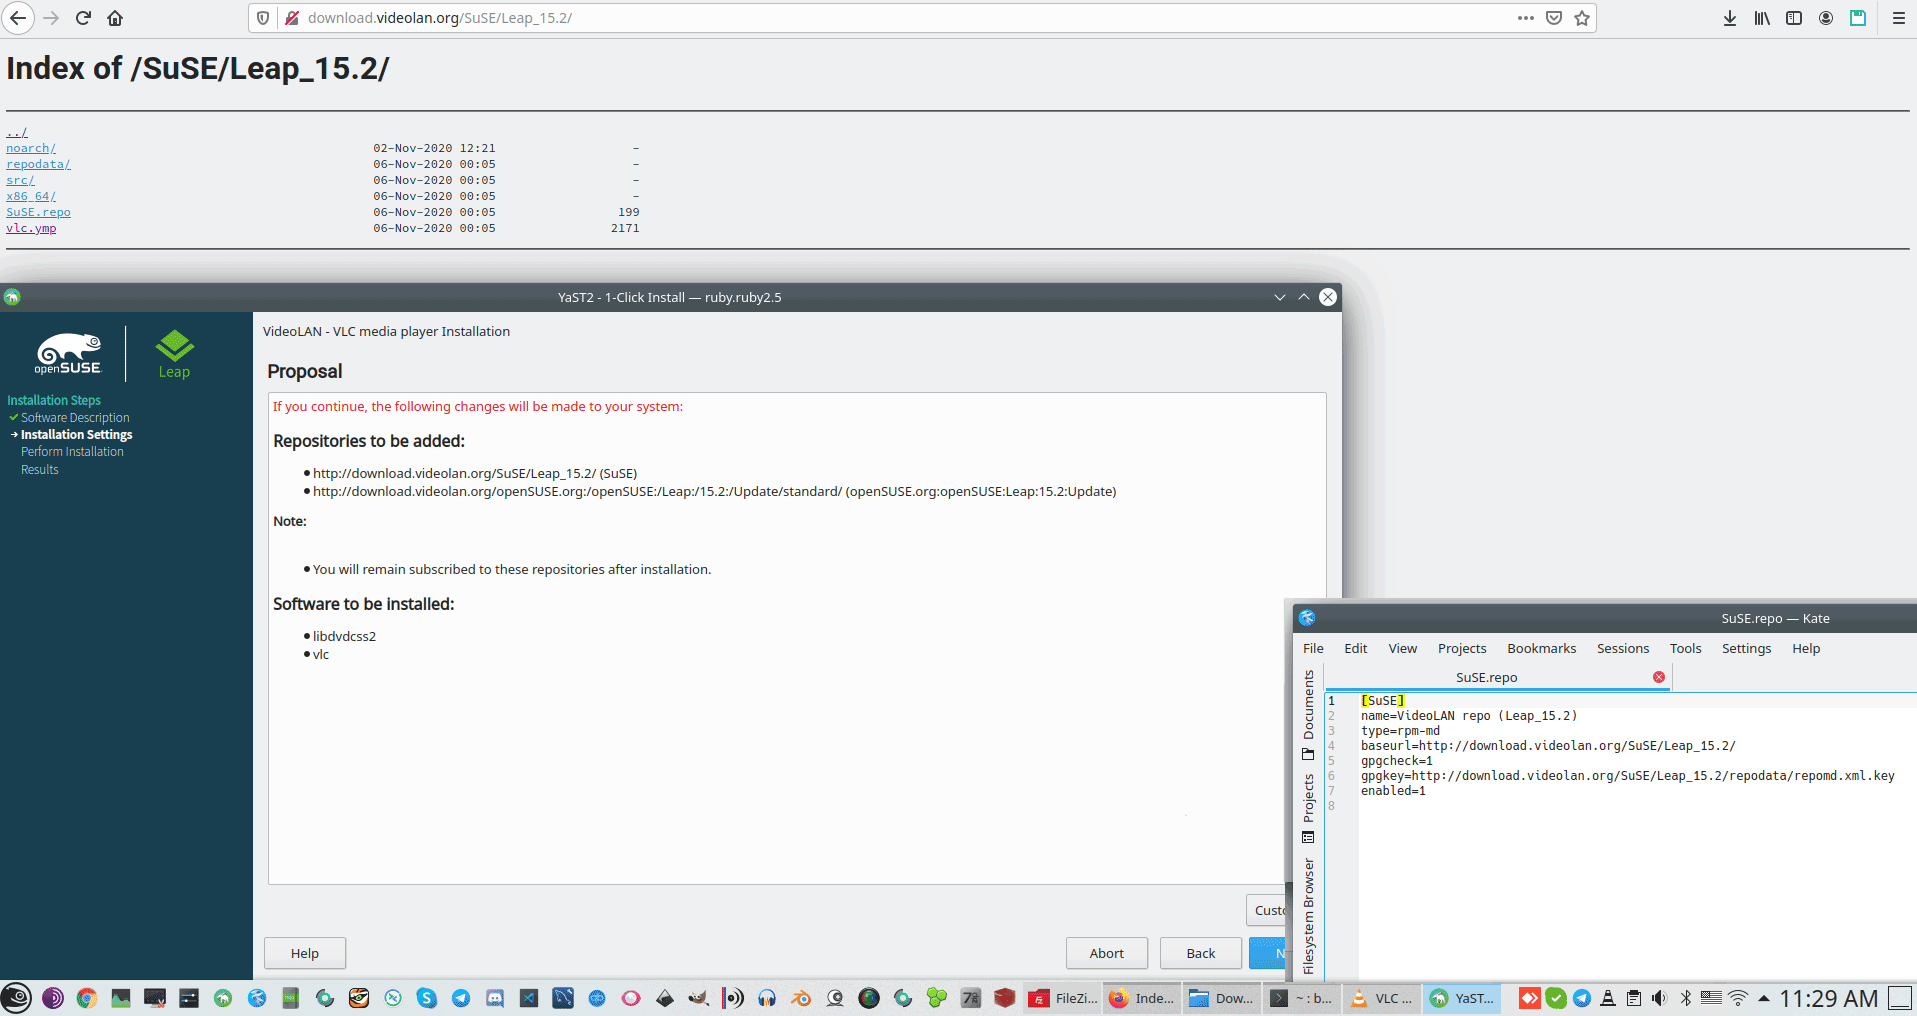Launch Audacity from taskbar
The image size is (1917, 1016).
point(767,998)
